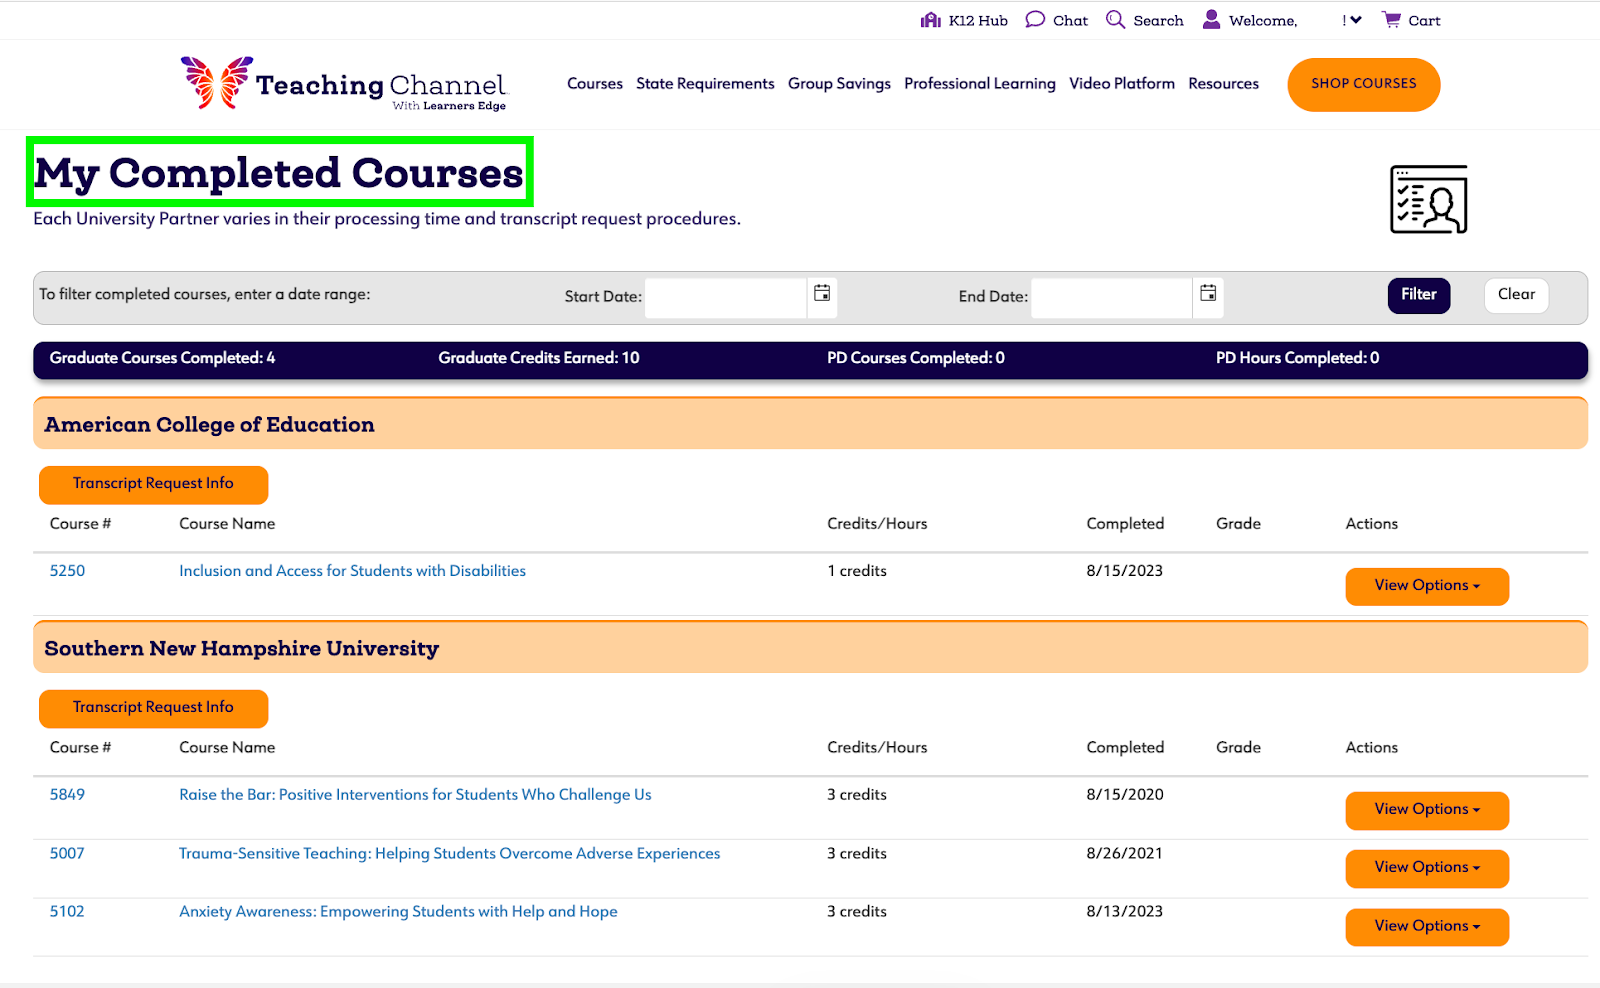The height and width of the screenshot is (988, 1600).
Task: Open the Video Platform menu item
Action: pos(1121,84)
